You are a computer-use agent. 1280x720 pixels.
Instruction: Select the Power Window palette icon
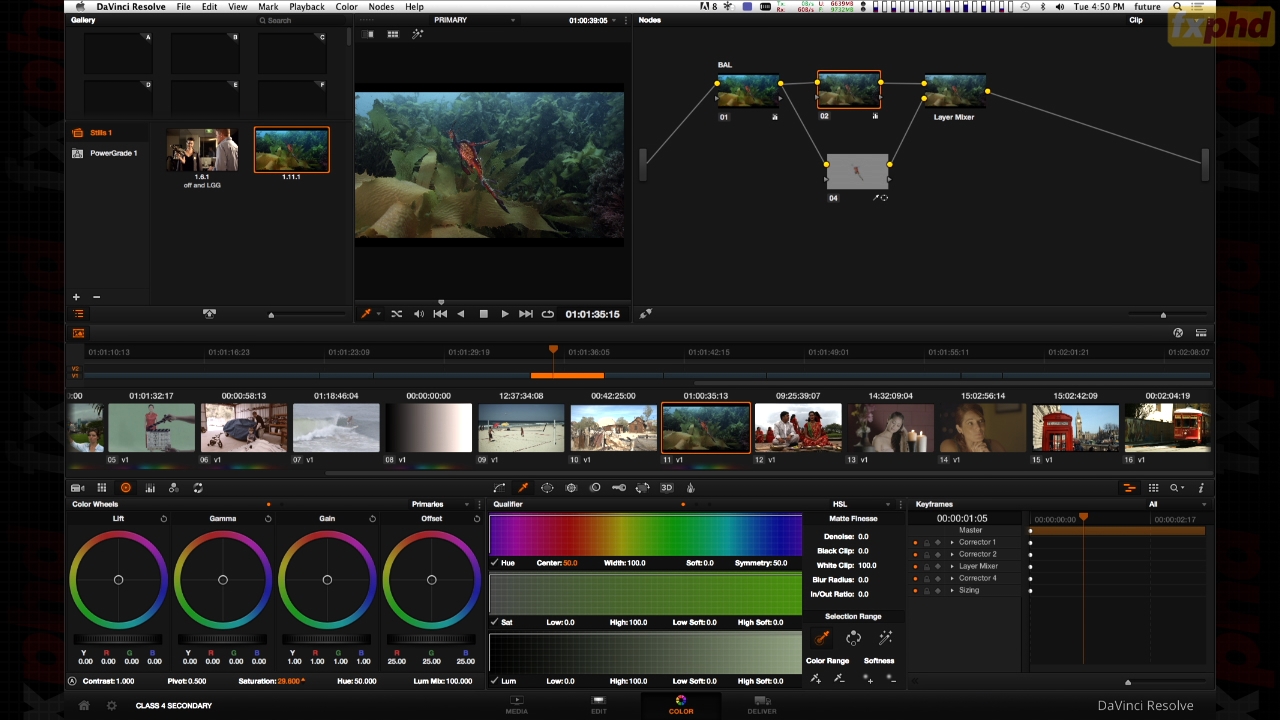(x=547, y=488)
